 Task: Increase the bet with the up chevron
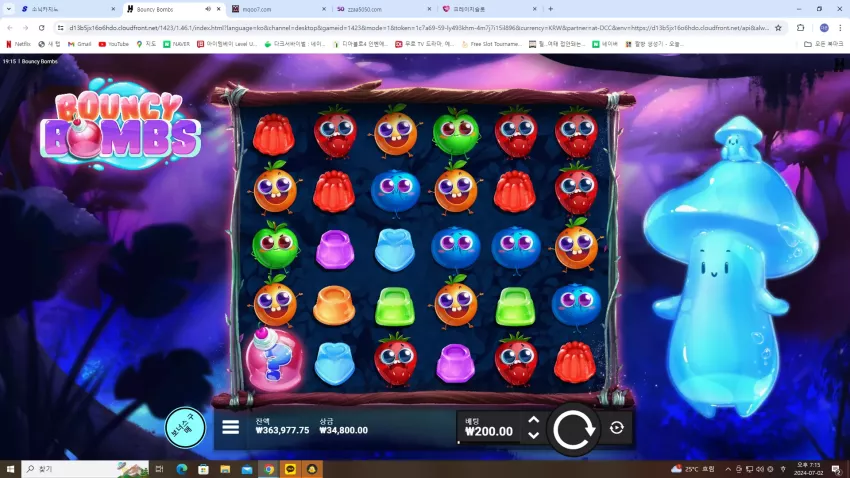coord(533,420)
